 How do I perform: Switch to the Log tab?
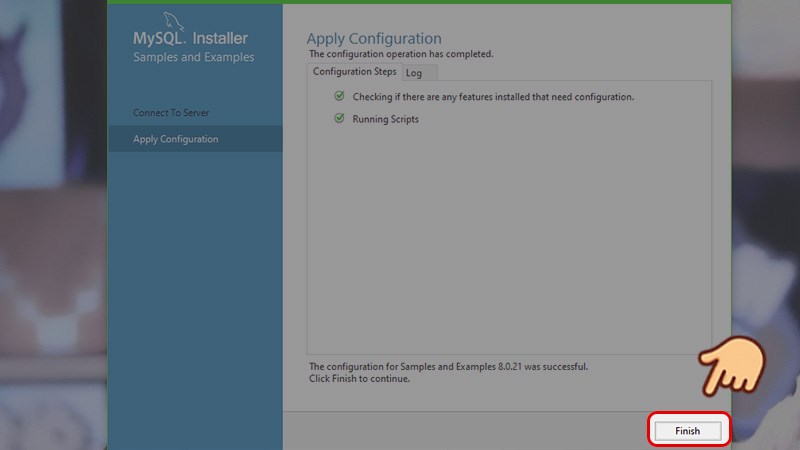coord(414,73)
